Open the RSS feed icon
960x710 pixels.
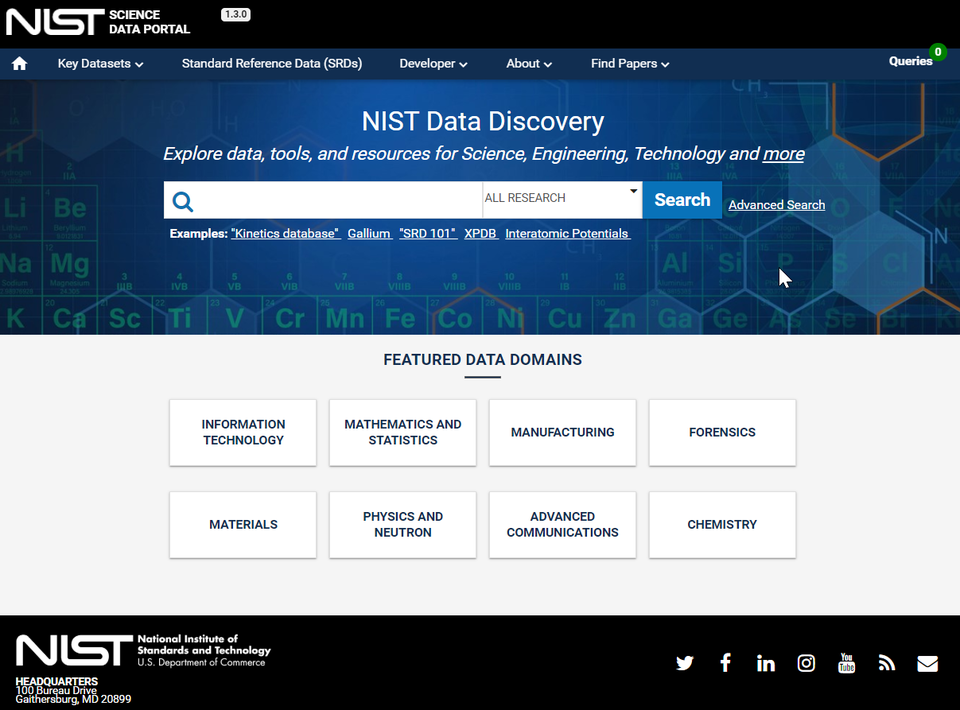click(x=887, y=663)
